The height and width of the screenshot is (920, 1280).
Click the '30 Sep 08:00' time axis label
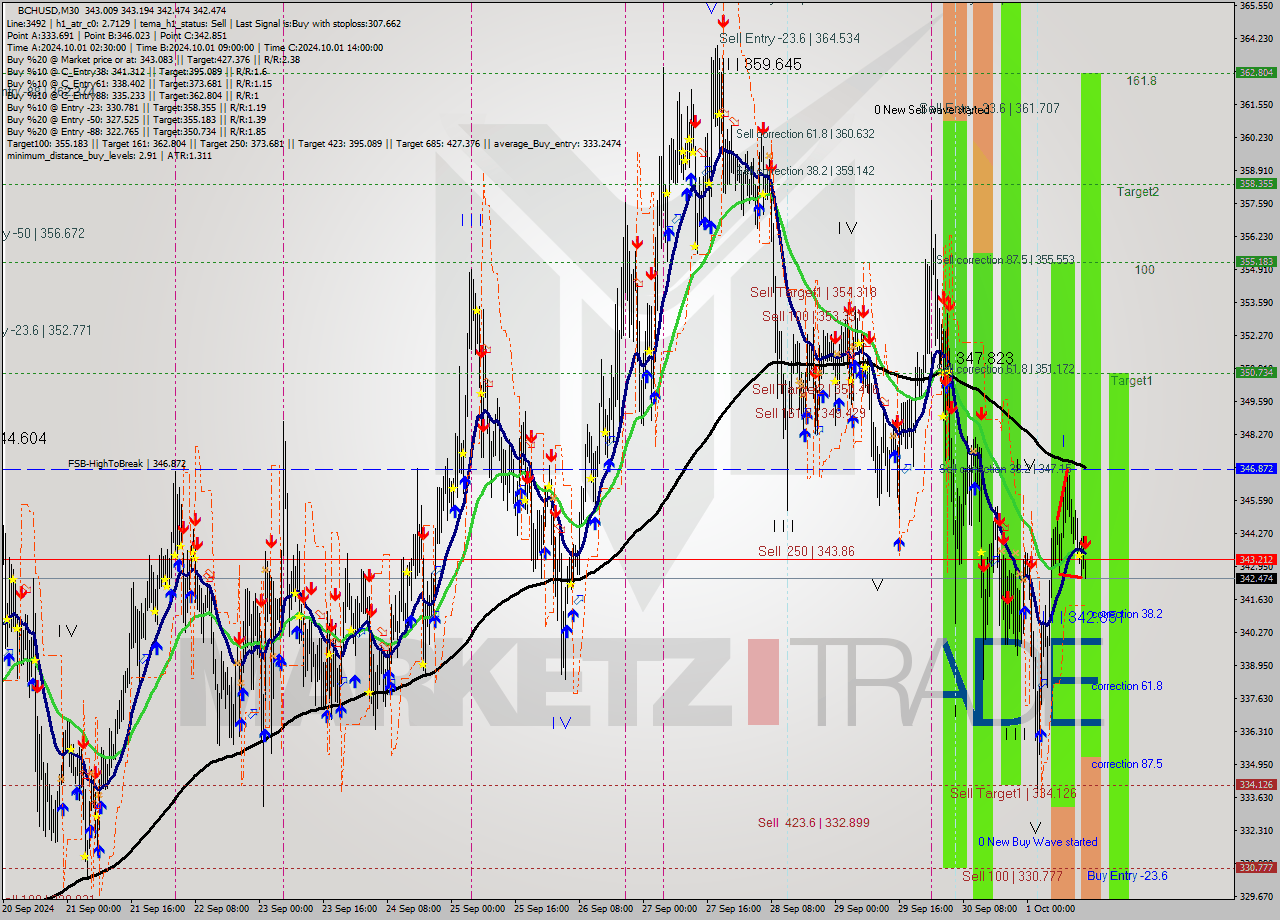pyautogui.click(x=989, y=909)
